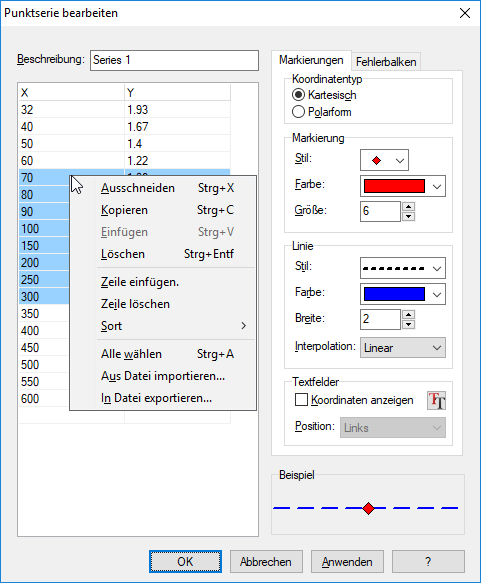Increase marker Größe with up arrow
The height and width of the screenshot is (583, 481).
point(409,207)
